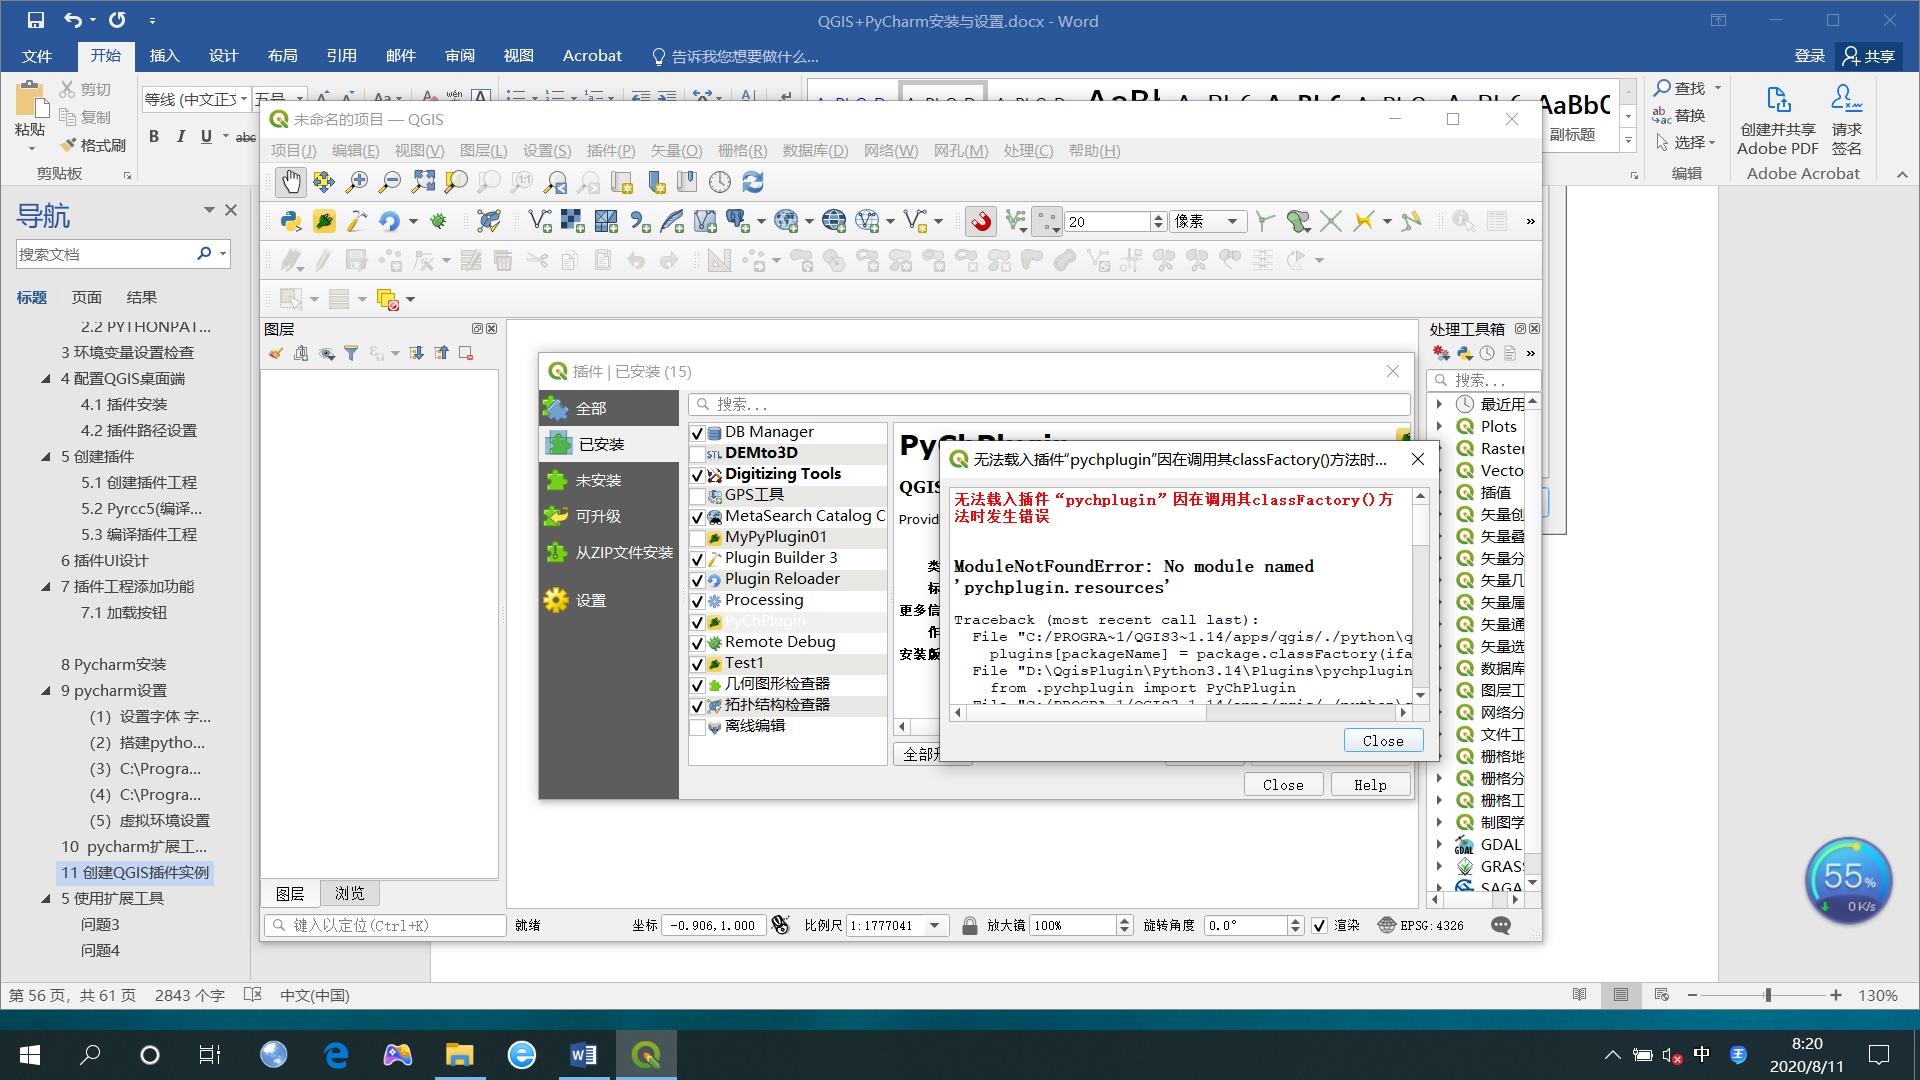
Task: Open the Temporal Controller clock icon
Action: pos(720,182)
